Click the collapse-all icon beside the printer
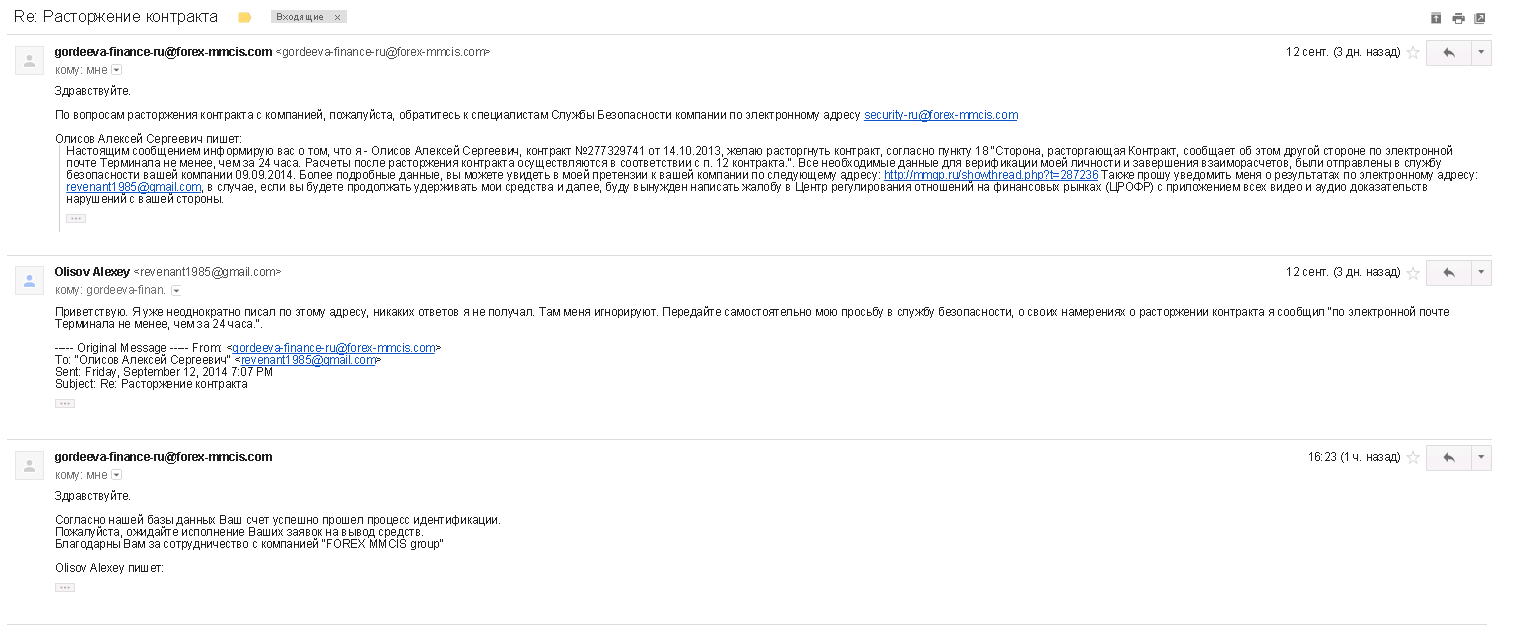1516x632 pixels. tap(1436, 18)
